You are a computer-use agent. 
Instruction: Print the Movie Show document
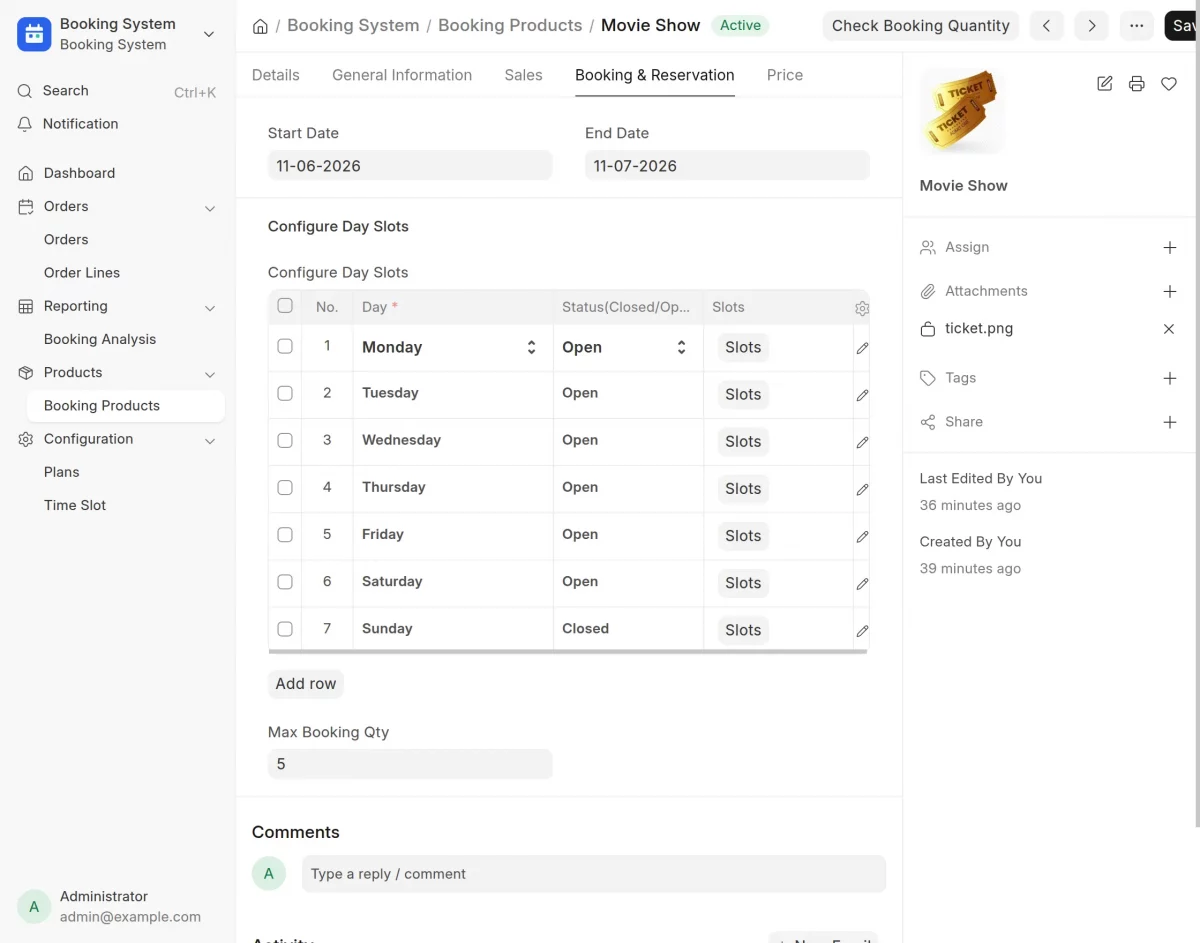1136,84
